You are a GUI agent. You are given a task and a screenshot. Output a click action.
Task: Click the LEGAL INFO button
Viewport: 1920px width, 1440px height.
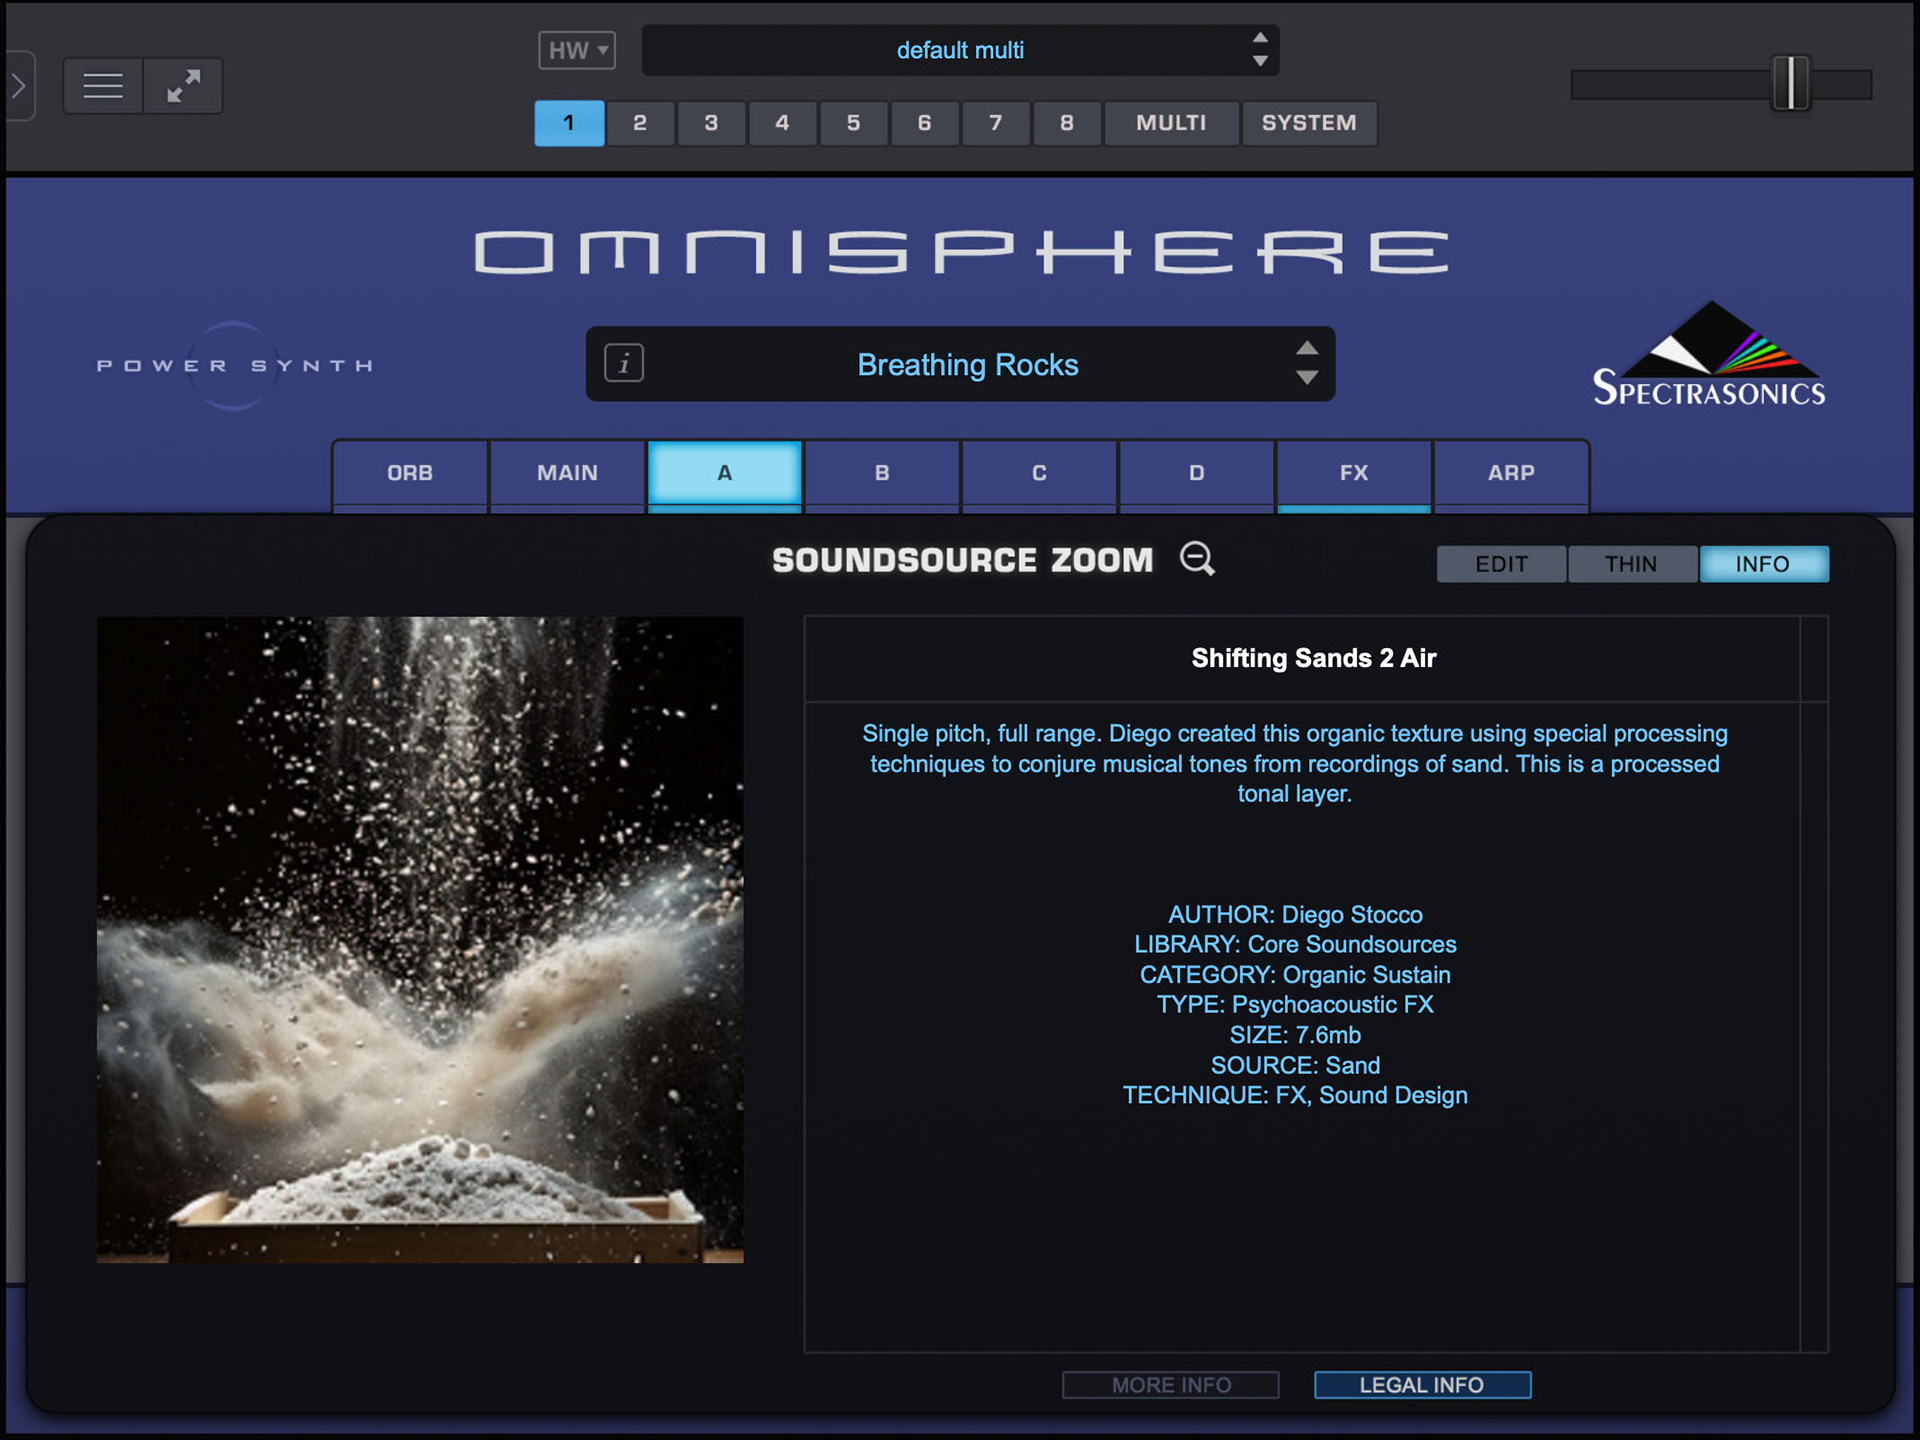tap(1421, 1385)
